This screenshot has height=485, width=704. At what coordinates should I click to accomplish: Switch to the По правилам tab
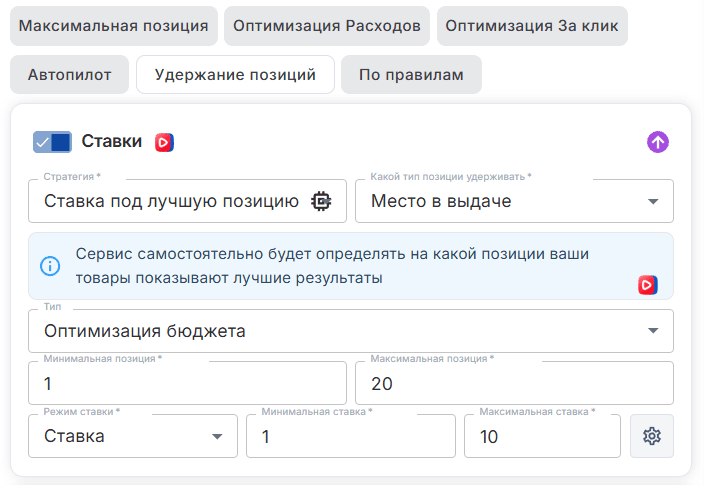click(411, 75)
